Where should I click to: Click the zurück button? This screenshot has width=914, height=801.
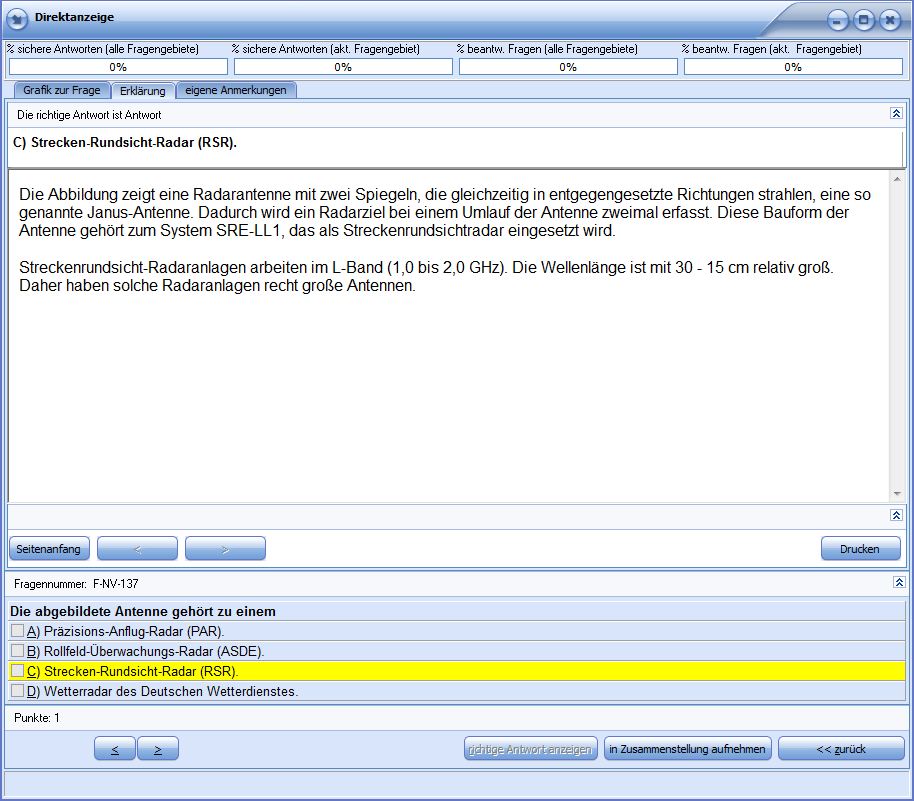coord(841,749)
